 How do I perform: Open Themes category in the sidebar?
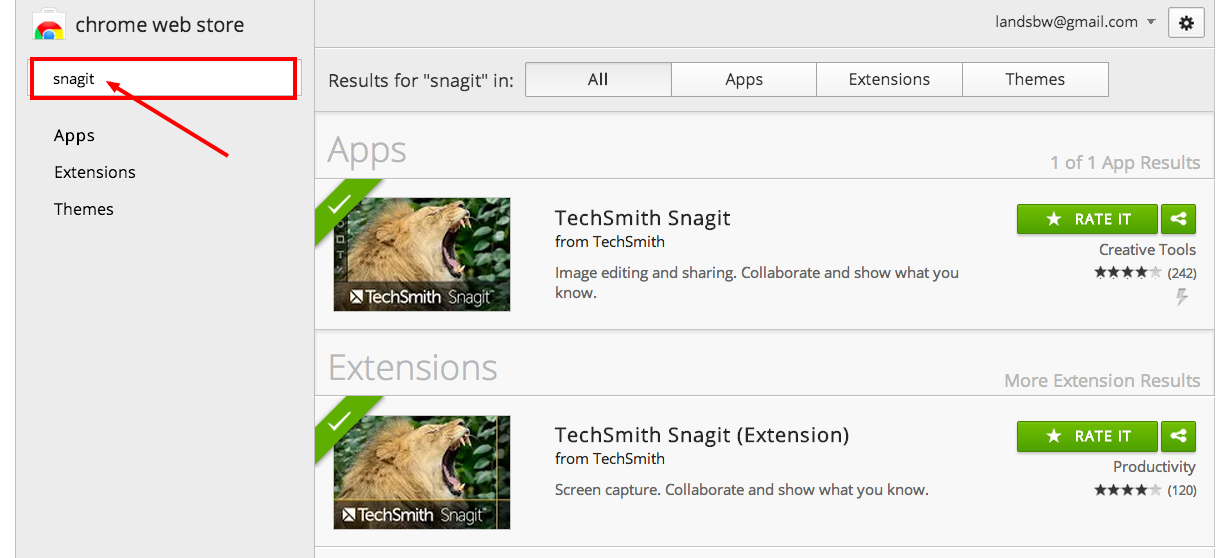[x=84, y=209]
